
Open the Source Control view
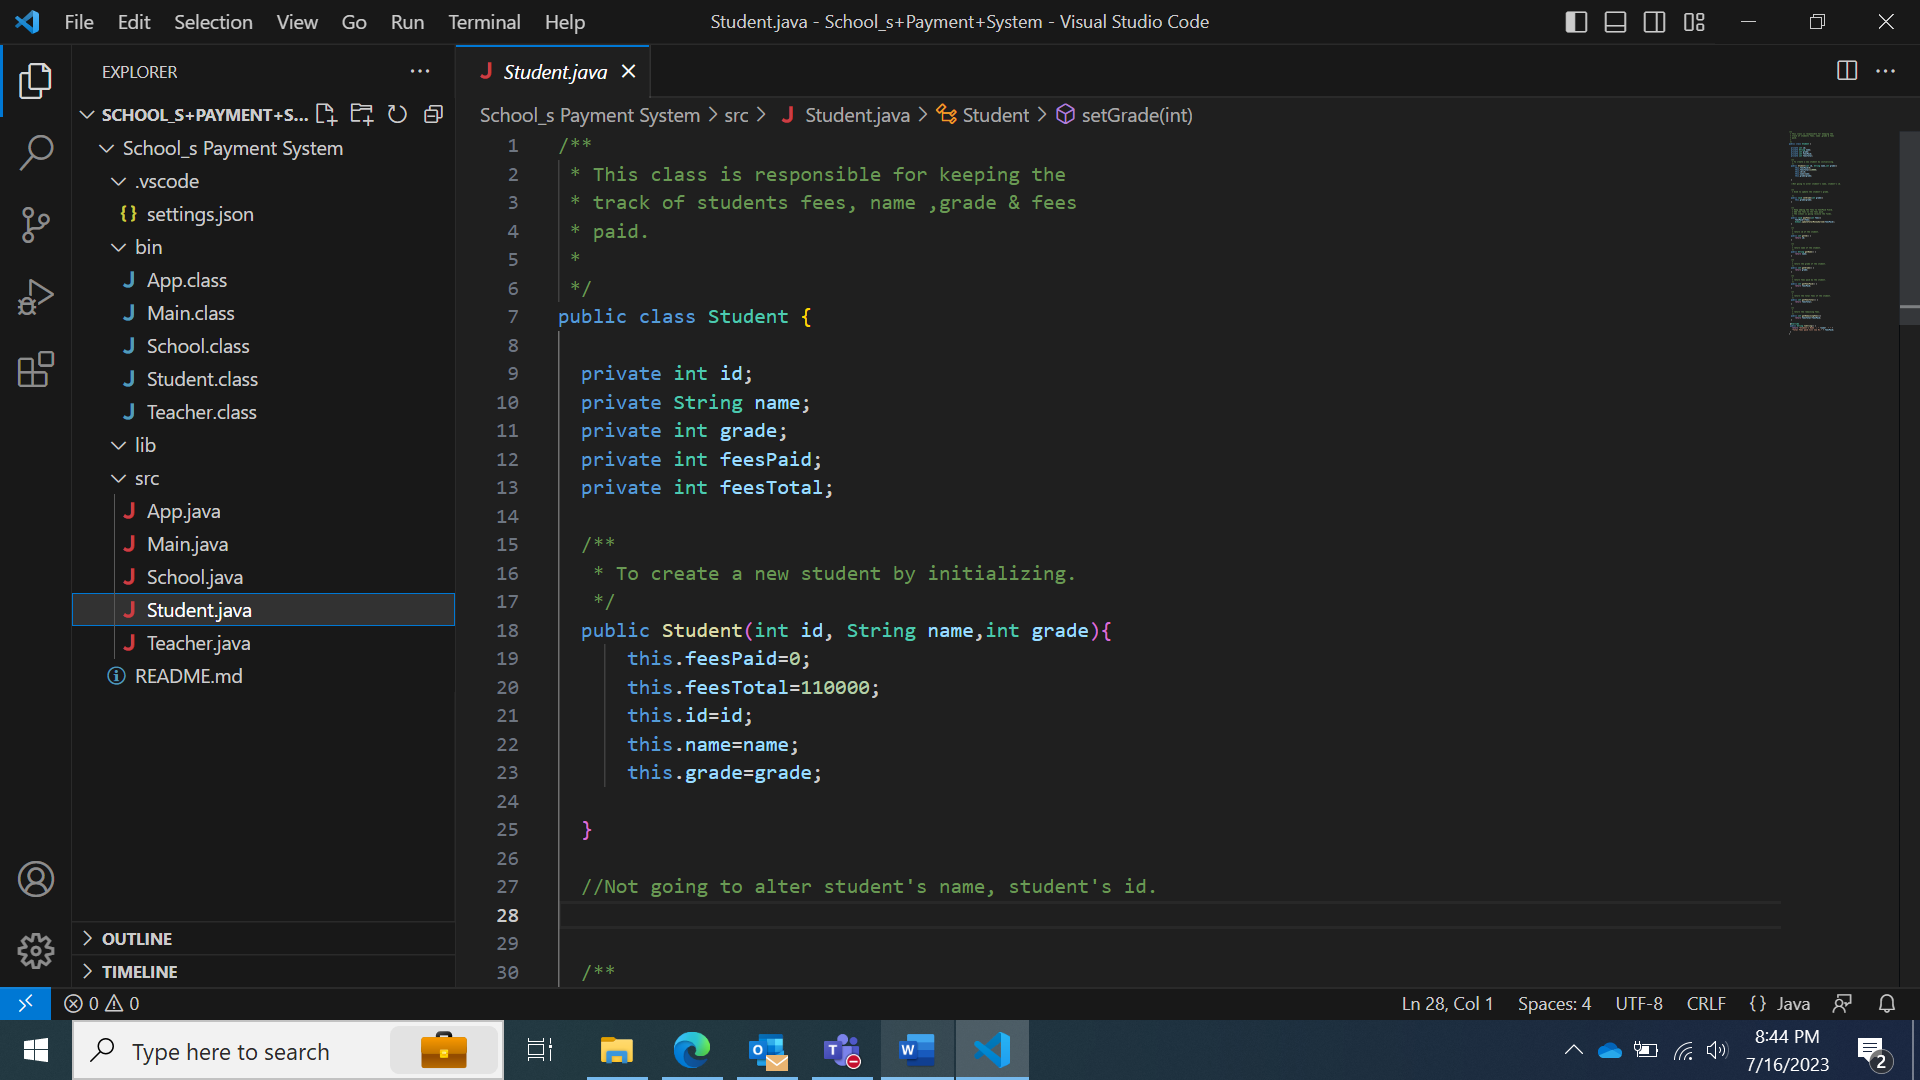[x=36, y=225]
